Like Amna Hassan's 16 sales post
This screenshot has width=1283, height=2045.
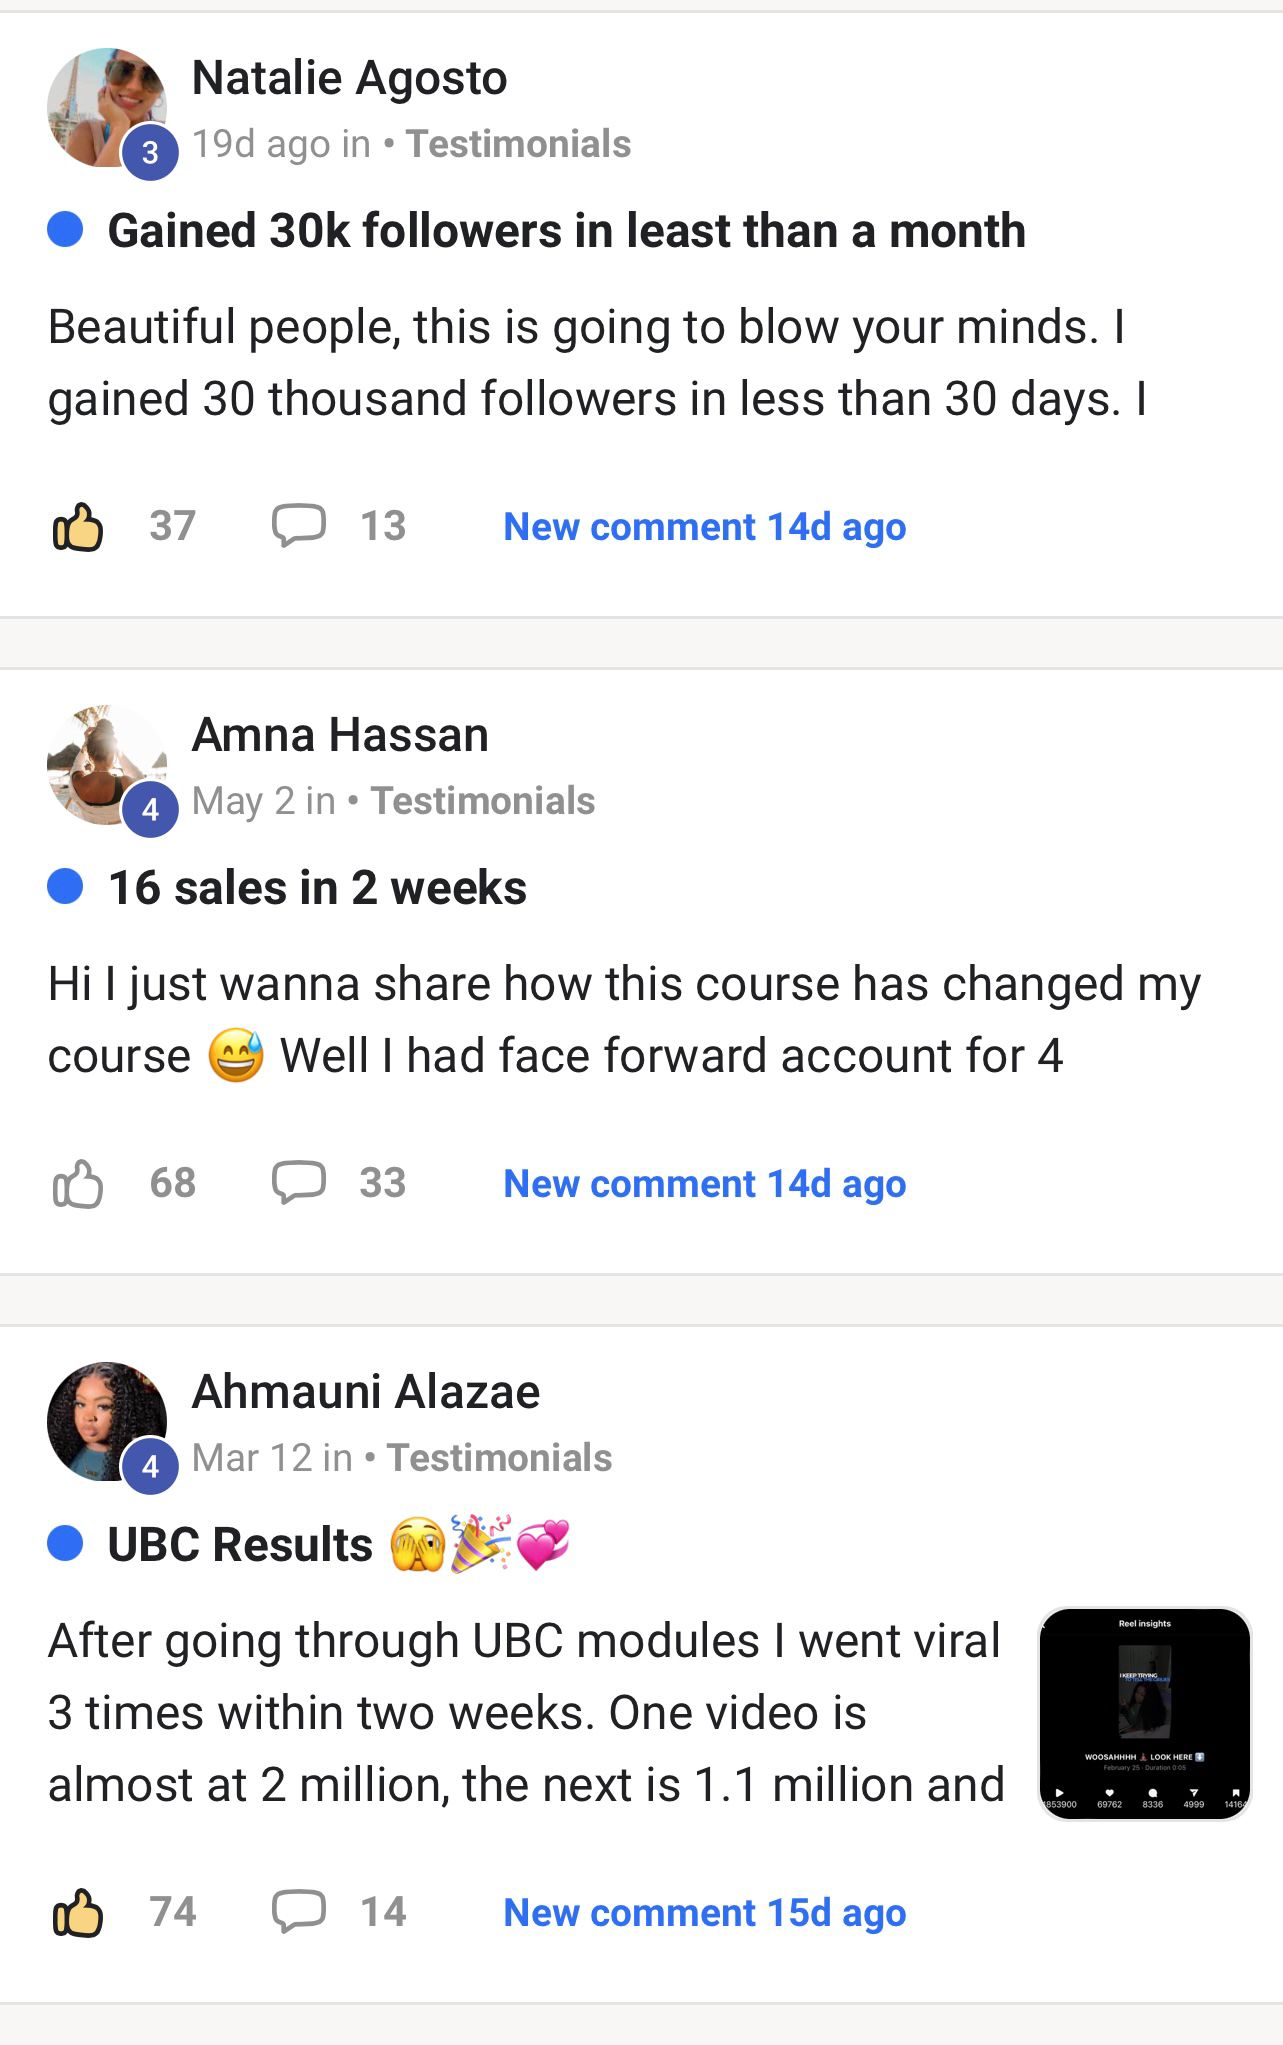pyautogui.click(x=78, y=1183)
